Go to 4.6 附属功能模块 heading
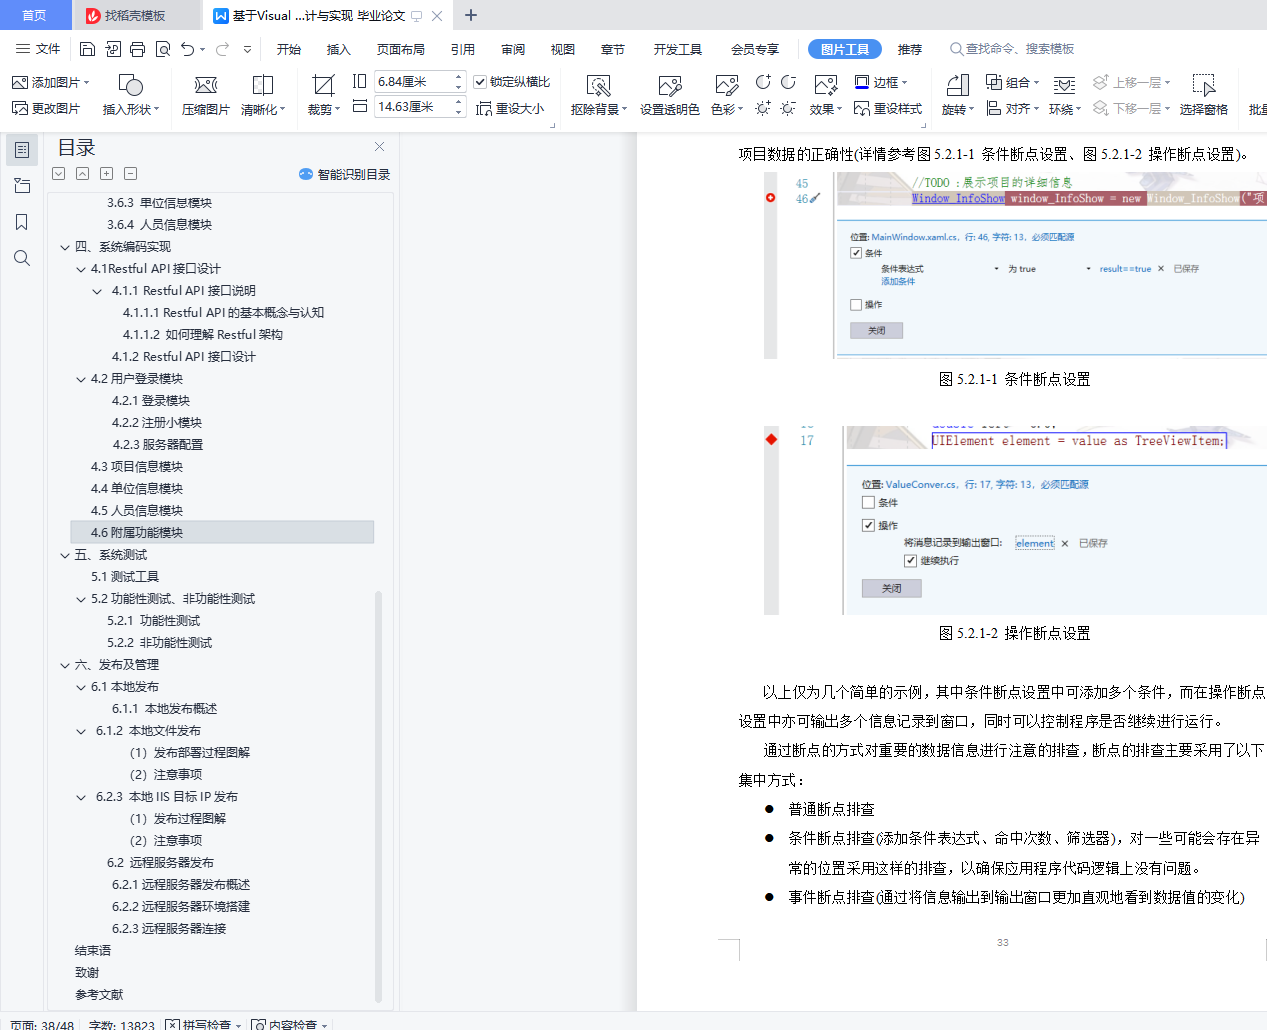 [x=222, y=533]
